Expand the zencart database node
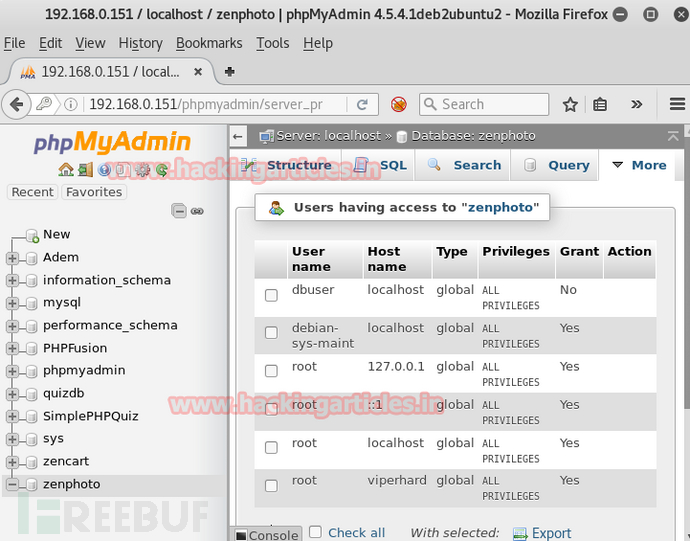The image size is (690, 541). [x=12, y=462]
